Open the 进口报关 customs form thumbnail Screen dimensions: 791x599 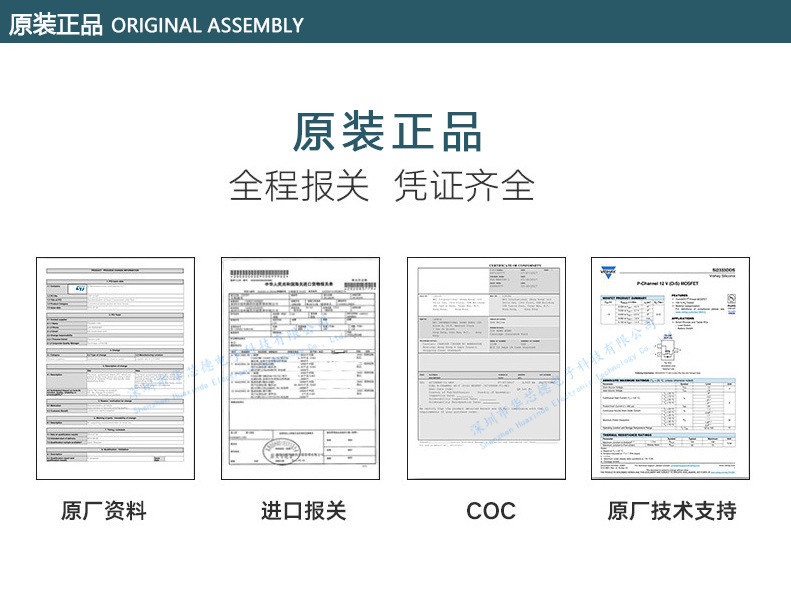(x=301, y=368)
